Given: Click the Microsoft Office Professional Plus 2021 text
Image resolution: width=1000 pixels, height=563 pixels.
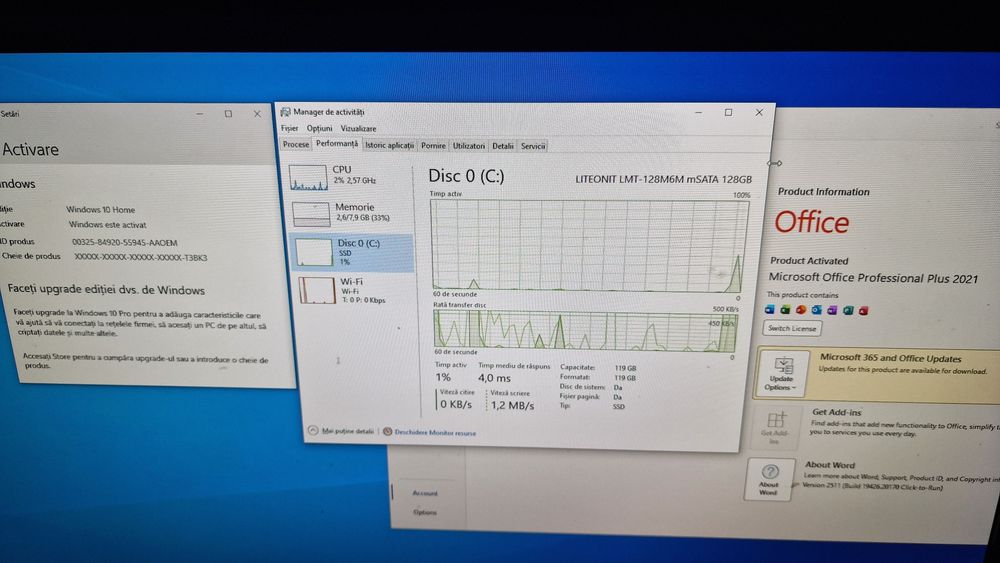Looking at the screenshot, I should 873,278.
